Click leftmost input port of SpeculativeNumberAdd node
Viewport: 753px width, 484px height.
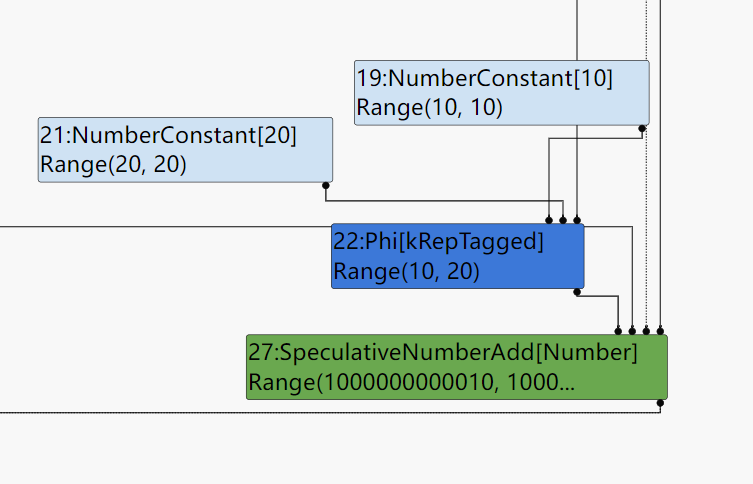pos(618,330)
